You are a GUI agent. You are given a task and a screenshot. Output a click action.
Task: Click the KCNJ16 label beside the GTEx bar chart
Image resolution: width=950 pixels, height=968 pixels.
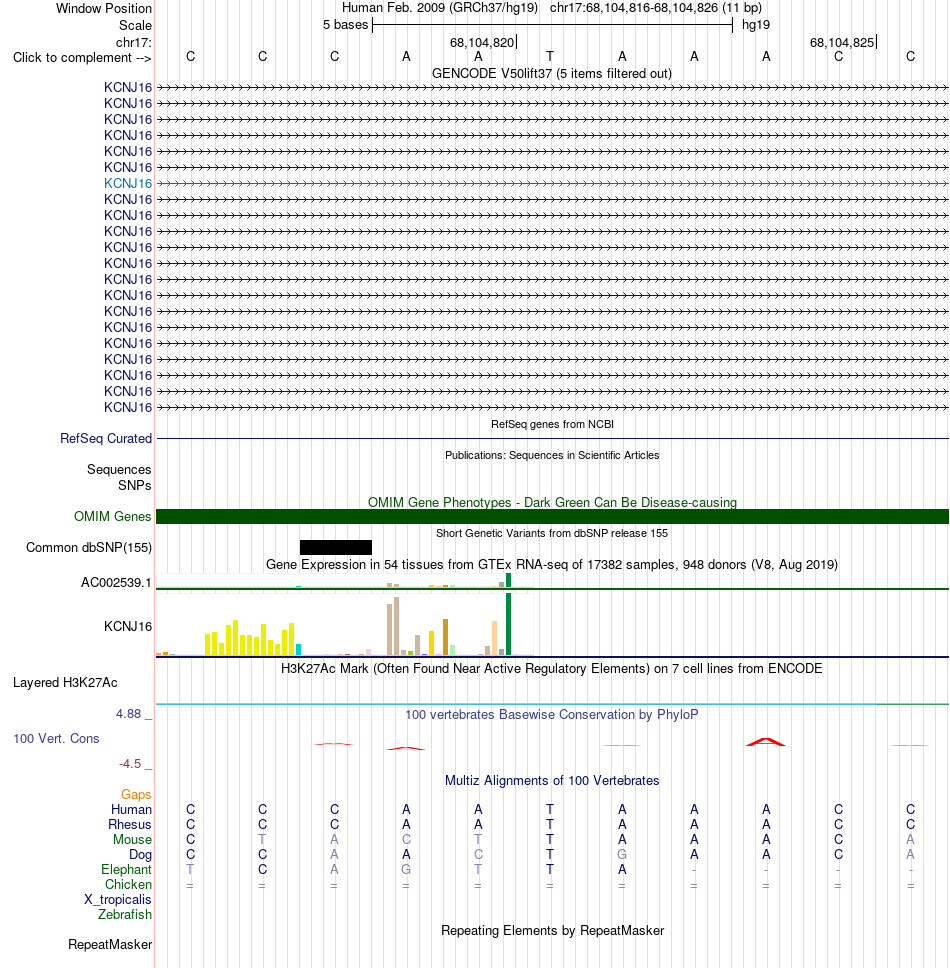128,627
